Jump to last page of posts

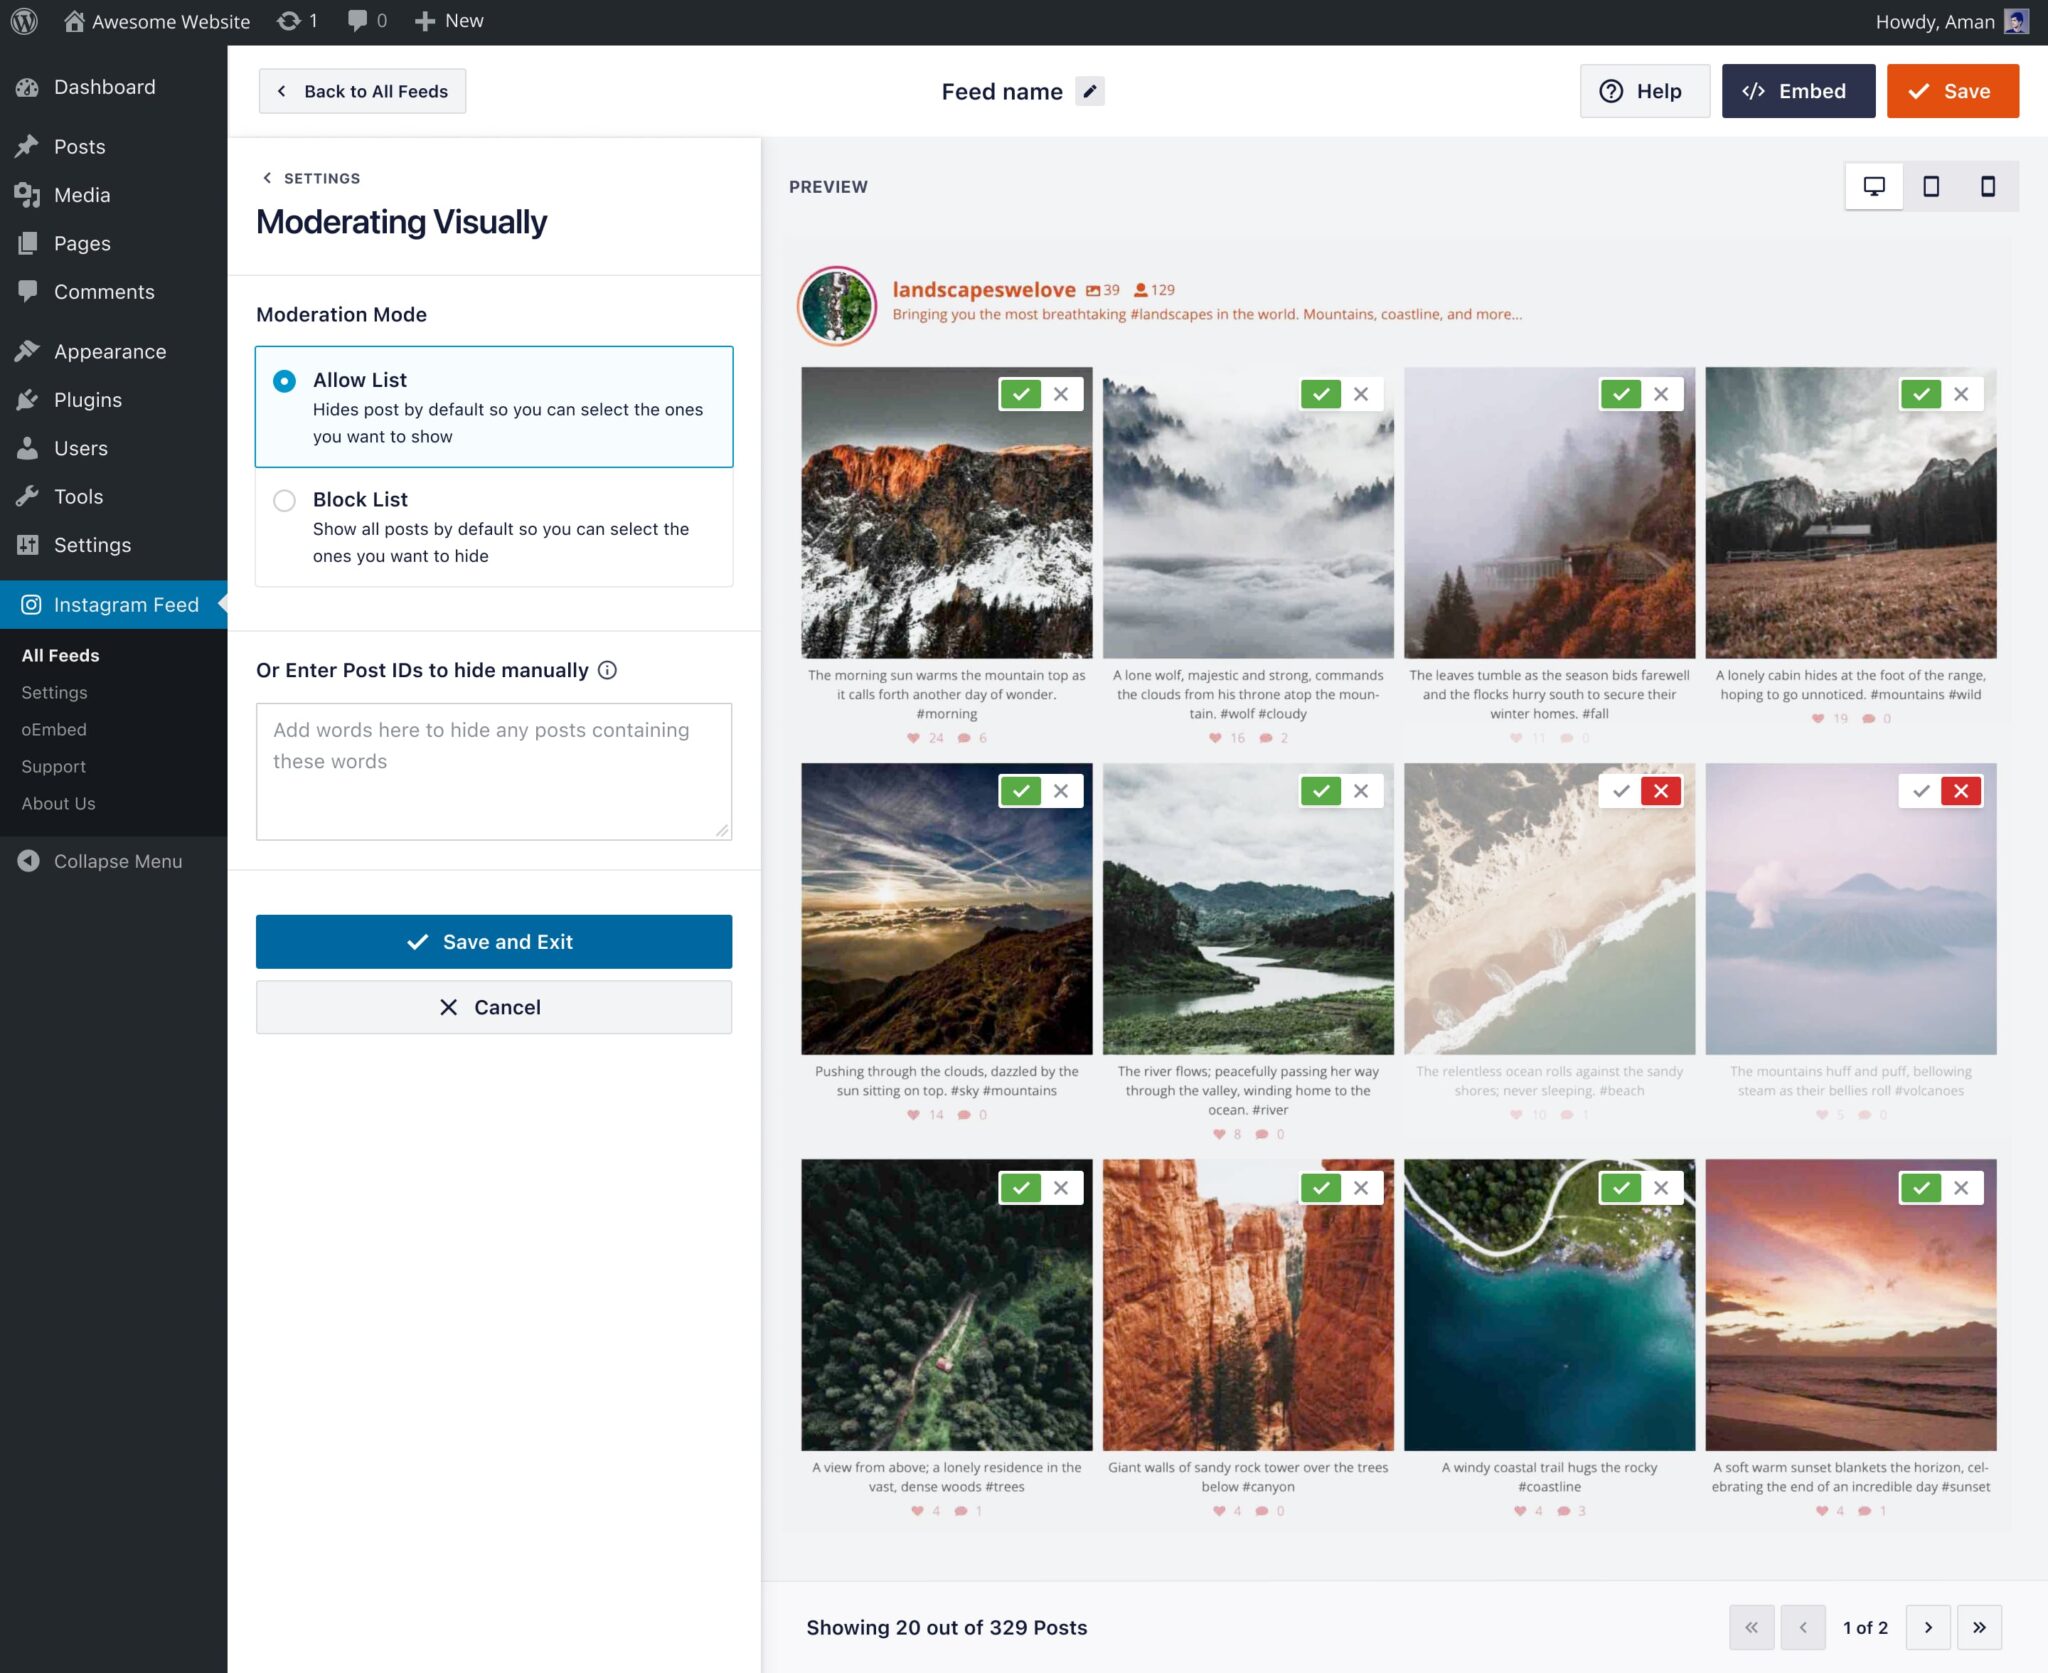(1979, 1627)
